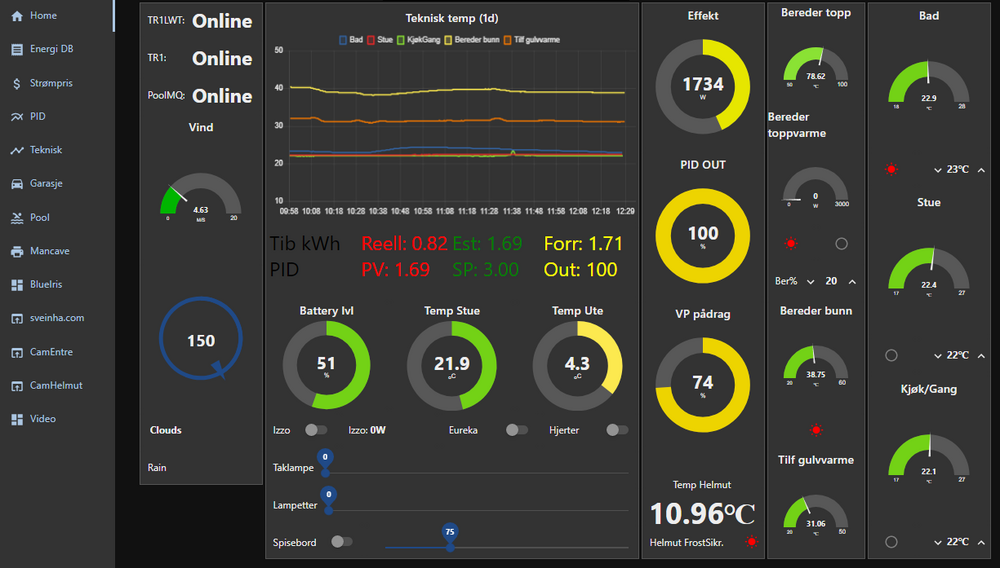Lower Stue setpoint with the down chevron

[x=938, y=355]
